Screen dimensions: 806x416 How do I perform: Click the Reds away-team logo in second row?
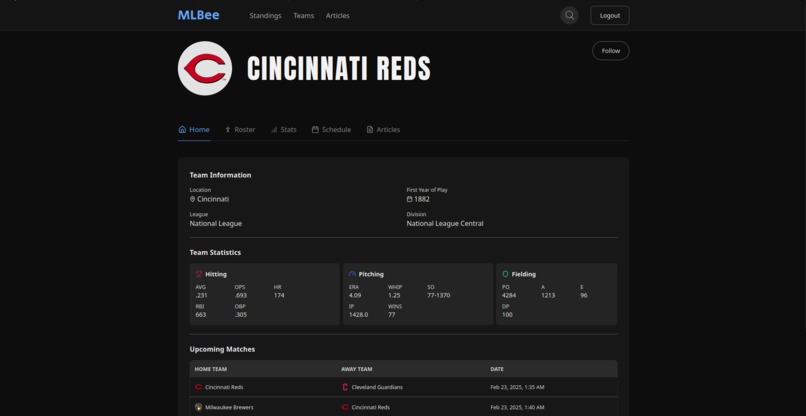point(345,407)
